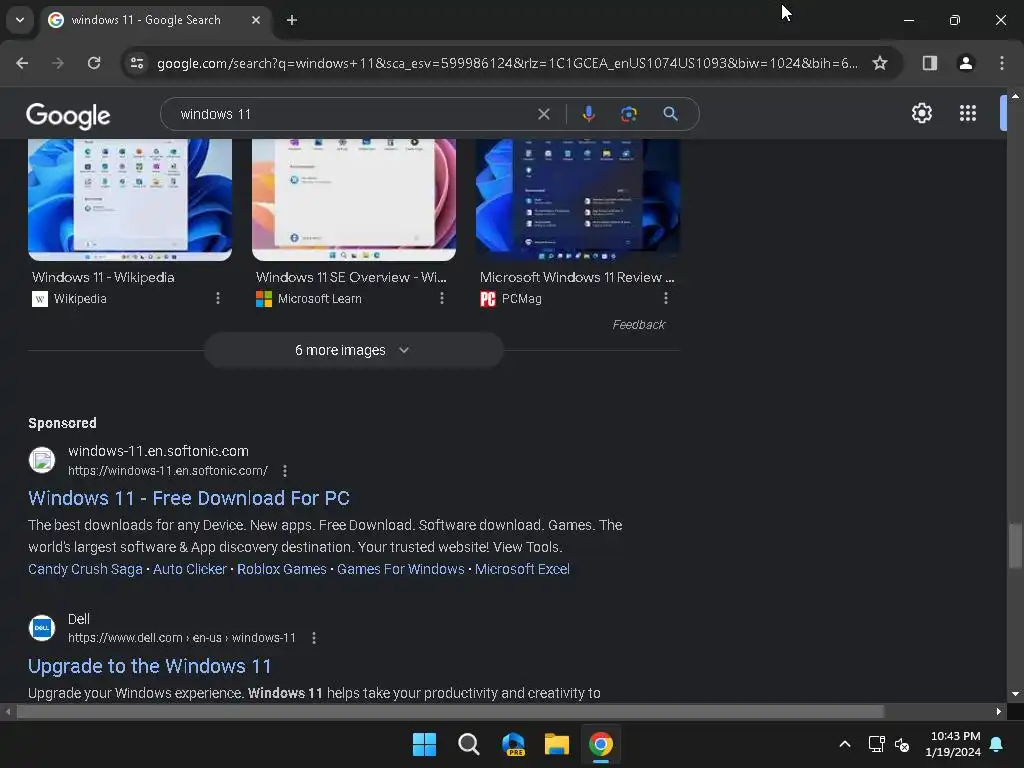This screenshot has height=768, width=1024.
Task: Open the Windows 11 Wikipedia image thumbnail
Action: (x=130, y=199)
